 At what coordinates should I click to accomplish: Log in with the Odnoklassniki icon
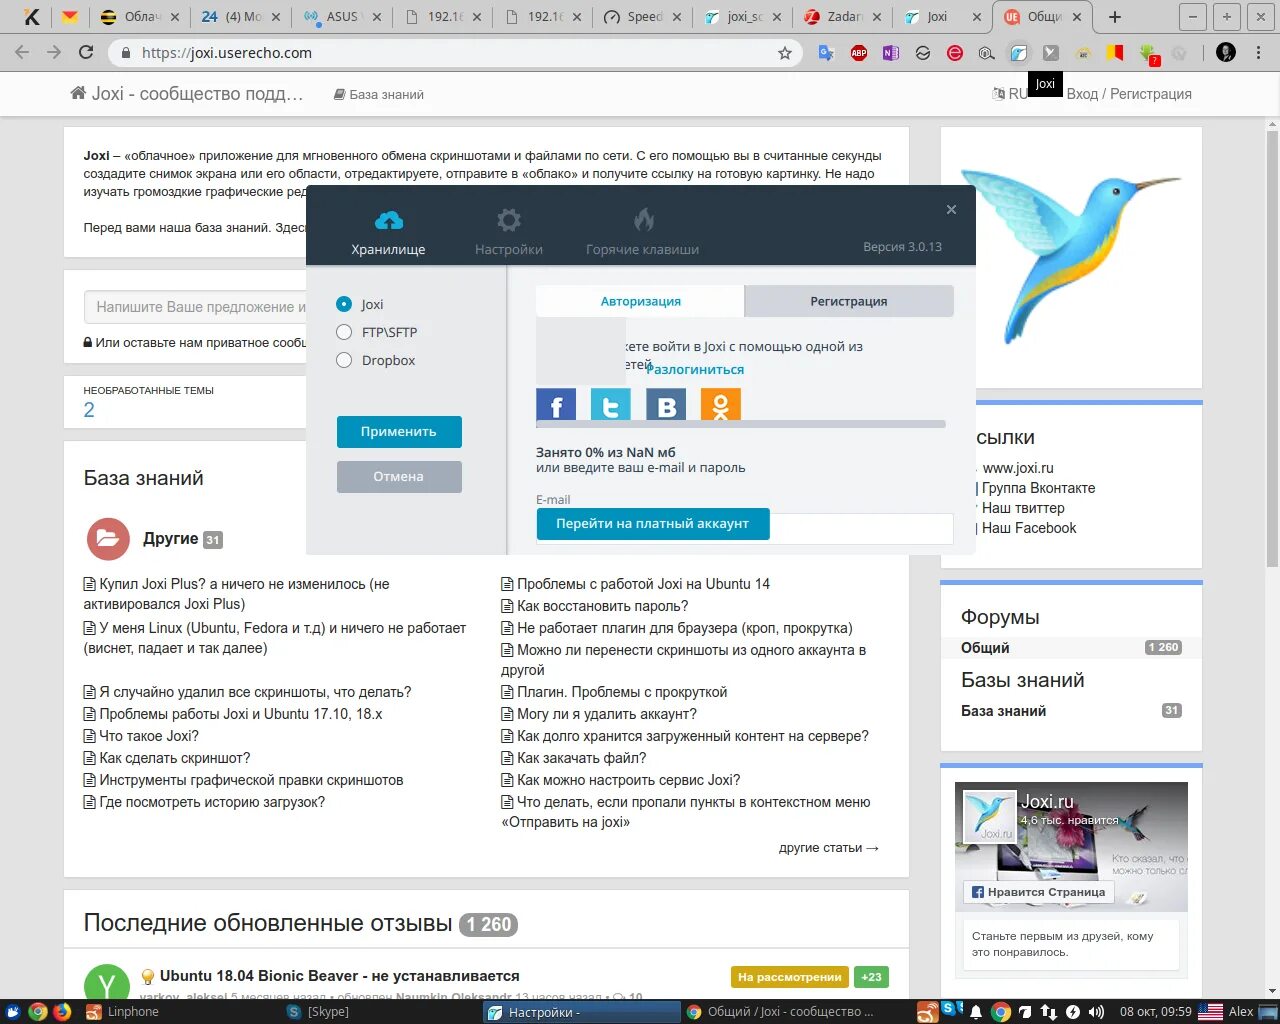tap(721, 404)
